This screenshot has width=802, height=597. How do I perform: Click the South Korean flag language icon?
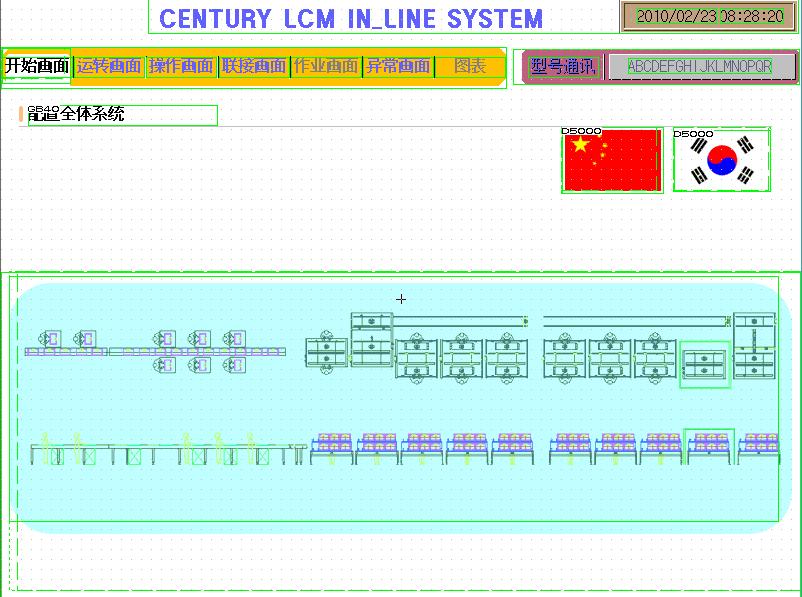click(x=721, y=160)
